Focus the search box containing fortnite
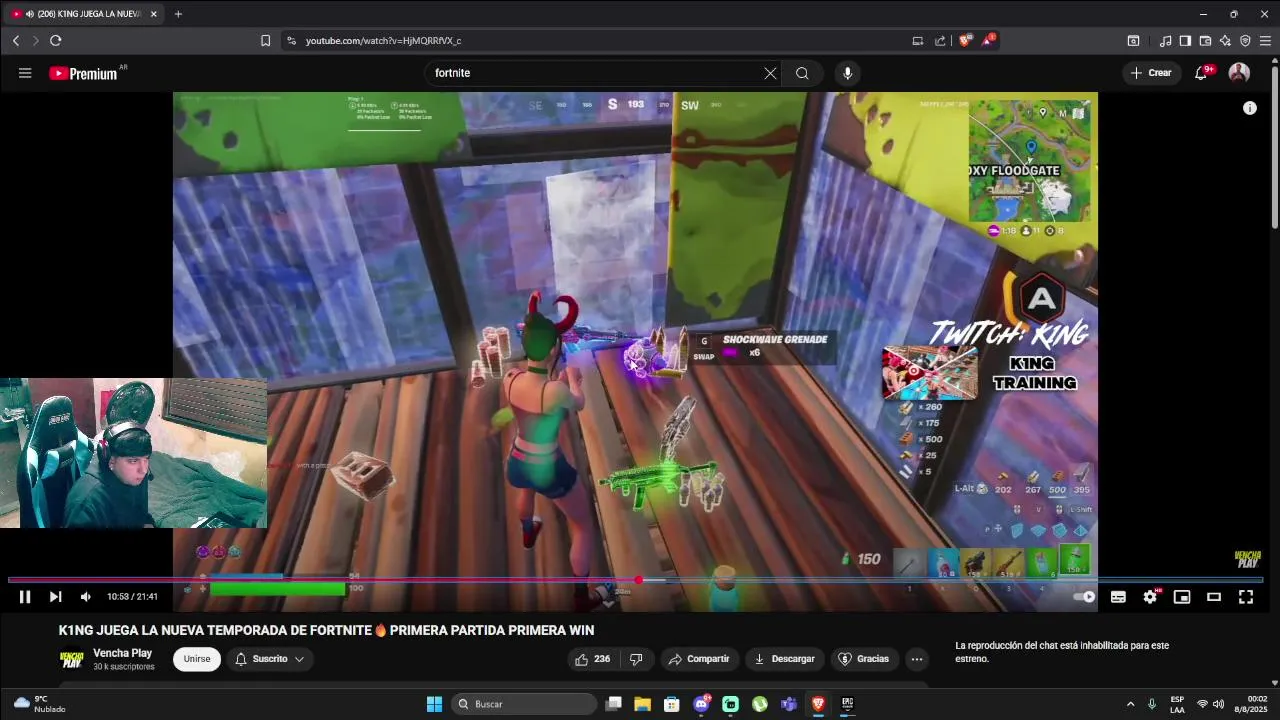The height and width of the screenshot is (720, 1280). click(x=595, y=73)
